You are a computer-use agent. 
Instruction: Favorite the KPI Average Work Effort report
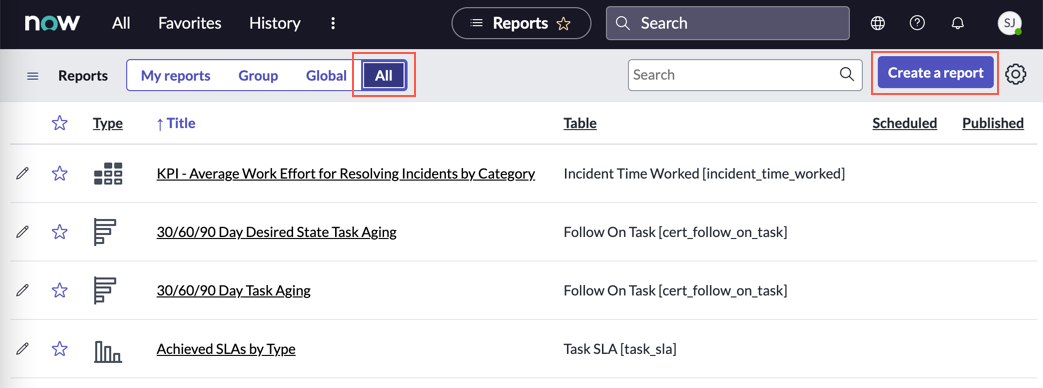click(x=60, y=174)
